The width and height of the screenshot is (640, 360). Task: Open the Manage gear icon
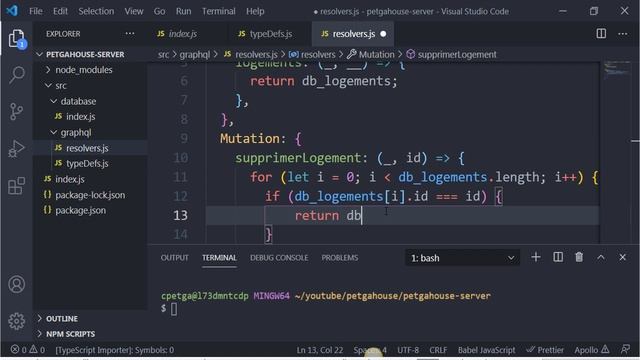coord(17,321)
